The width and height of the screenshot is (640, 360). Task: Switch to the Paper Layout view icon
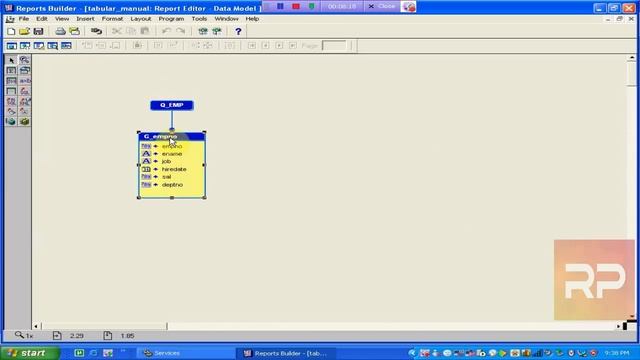(x=39, y=46)
